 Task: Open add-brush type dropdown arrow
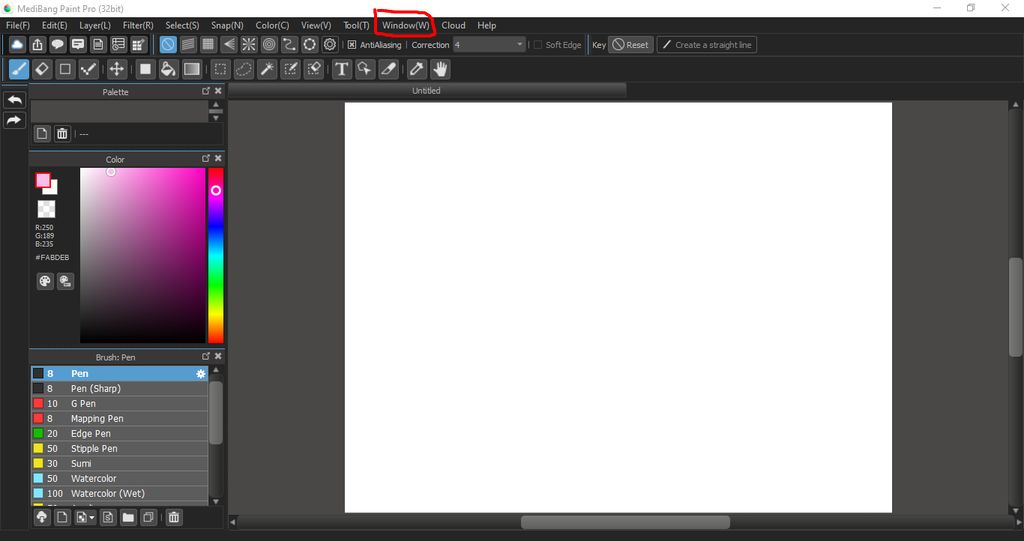click(x=92, y=517)
